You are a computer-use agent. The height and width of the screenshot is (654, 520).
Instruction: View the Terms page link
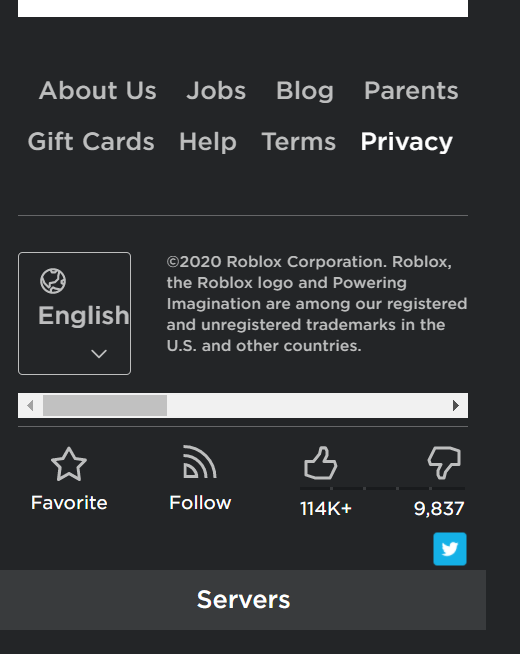coord(299,141)
